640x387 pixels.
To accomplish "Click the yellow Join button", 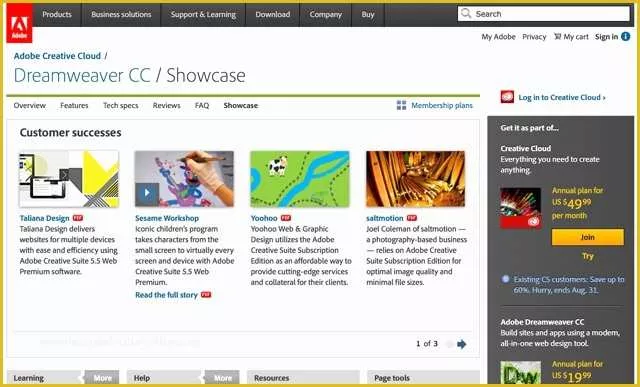I will click(588, 237).
